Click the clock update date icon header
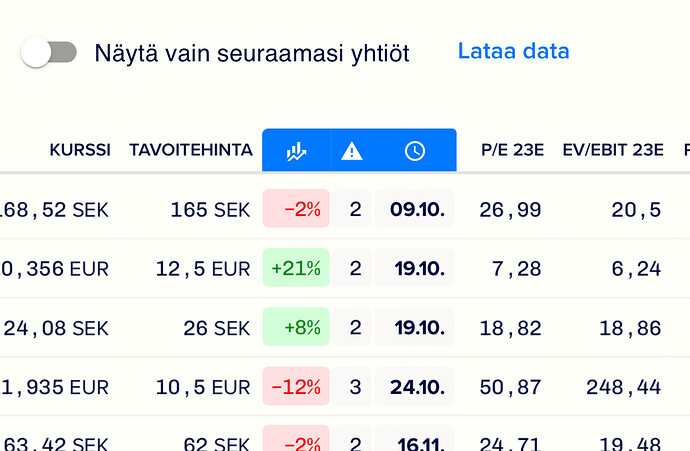Viewport: 690px width, 451px height. [415, 151]
